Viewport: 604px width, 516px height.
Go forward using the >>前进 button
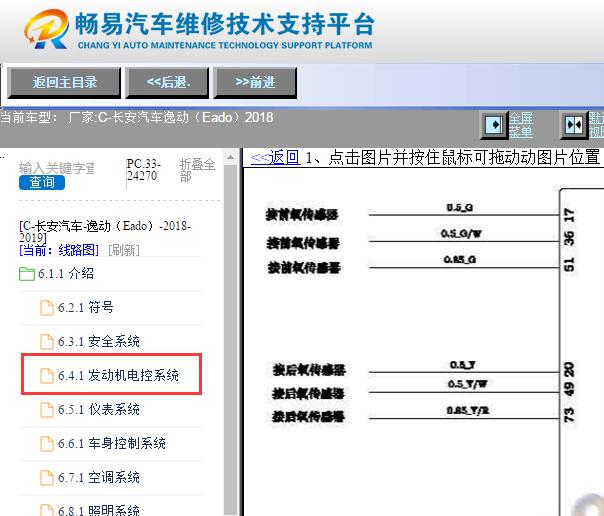click(255, 82)
